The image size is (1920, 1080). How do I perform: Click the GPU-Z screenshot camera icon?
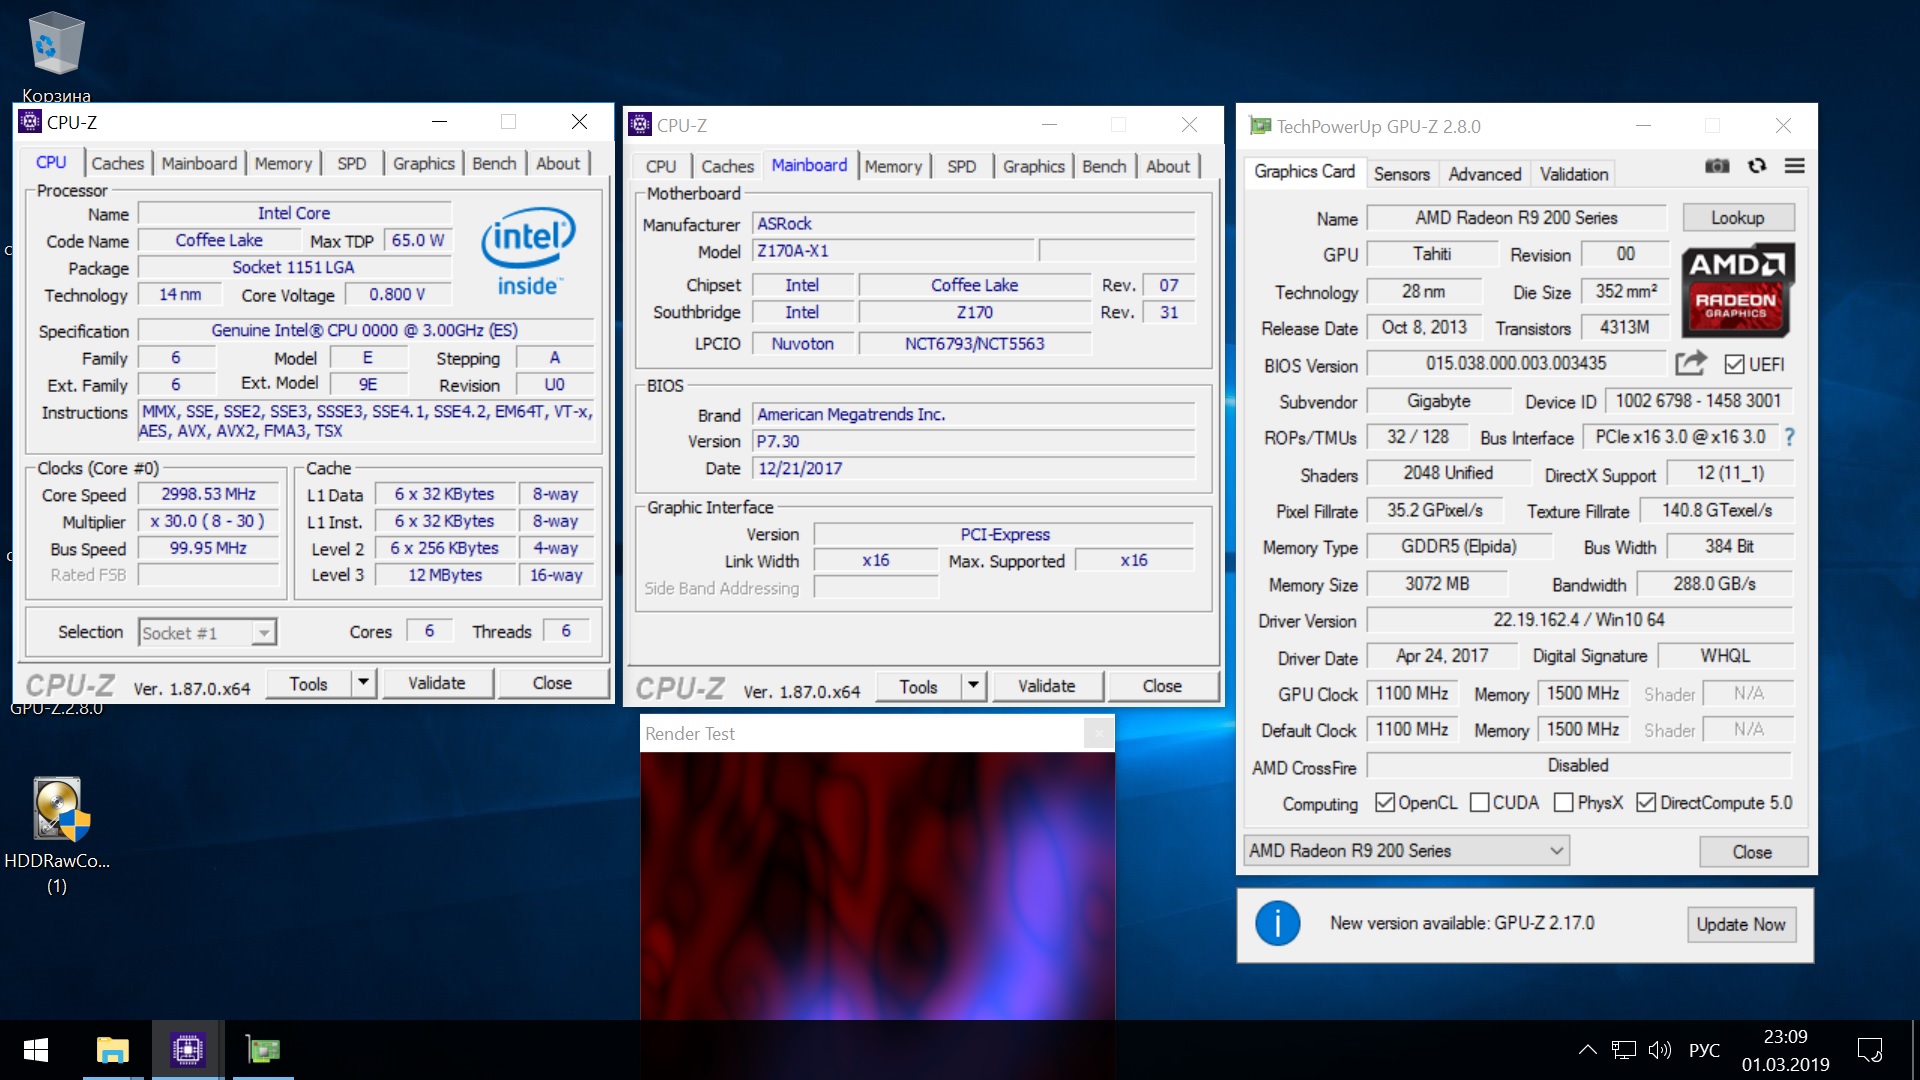(x=1717, y=166)
